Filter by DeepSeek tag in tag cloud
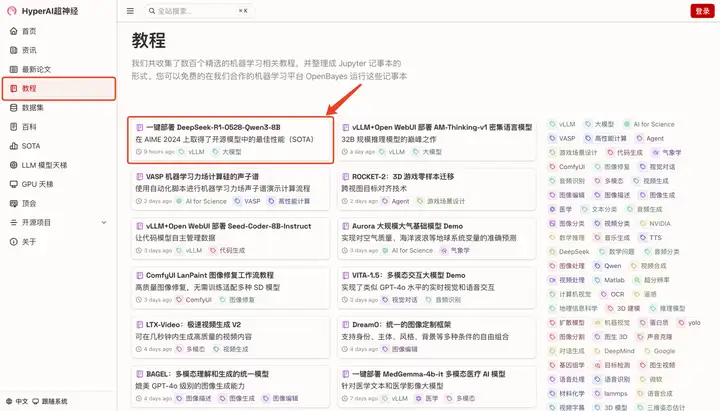Viewport: 720px width, 411px height. [x=569, y=252]
